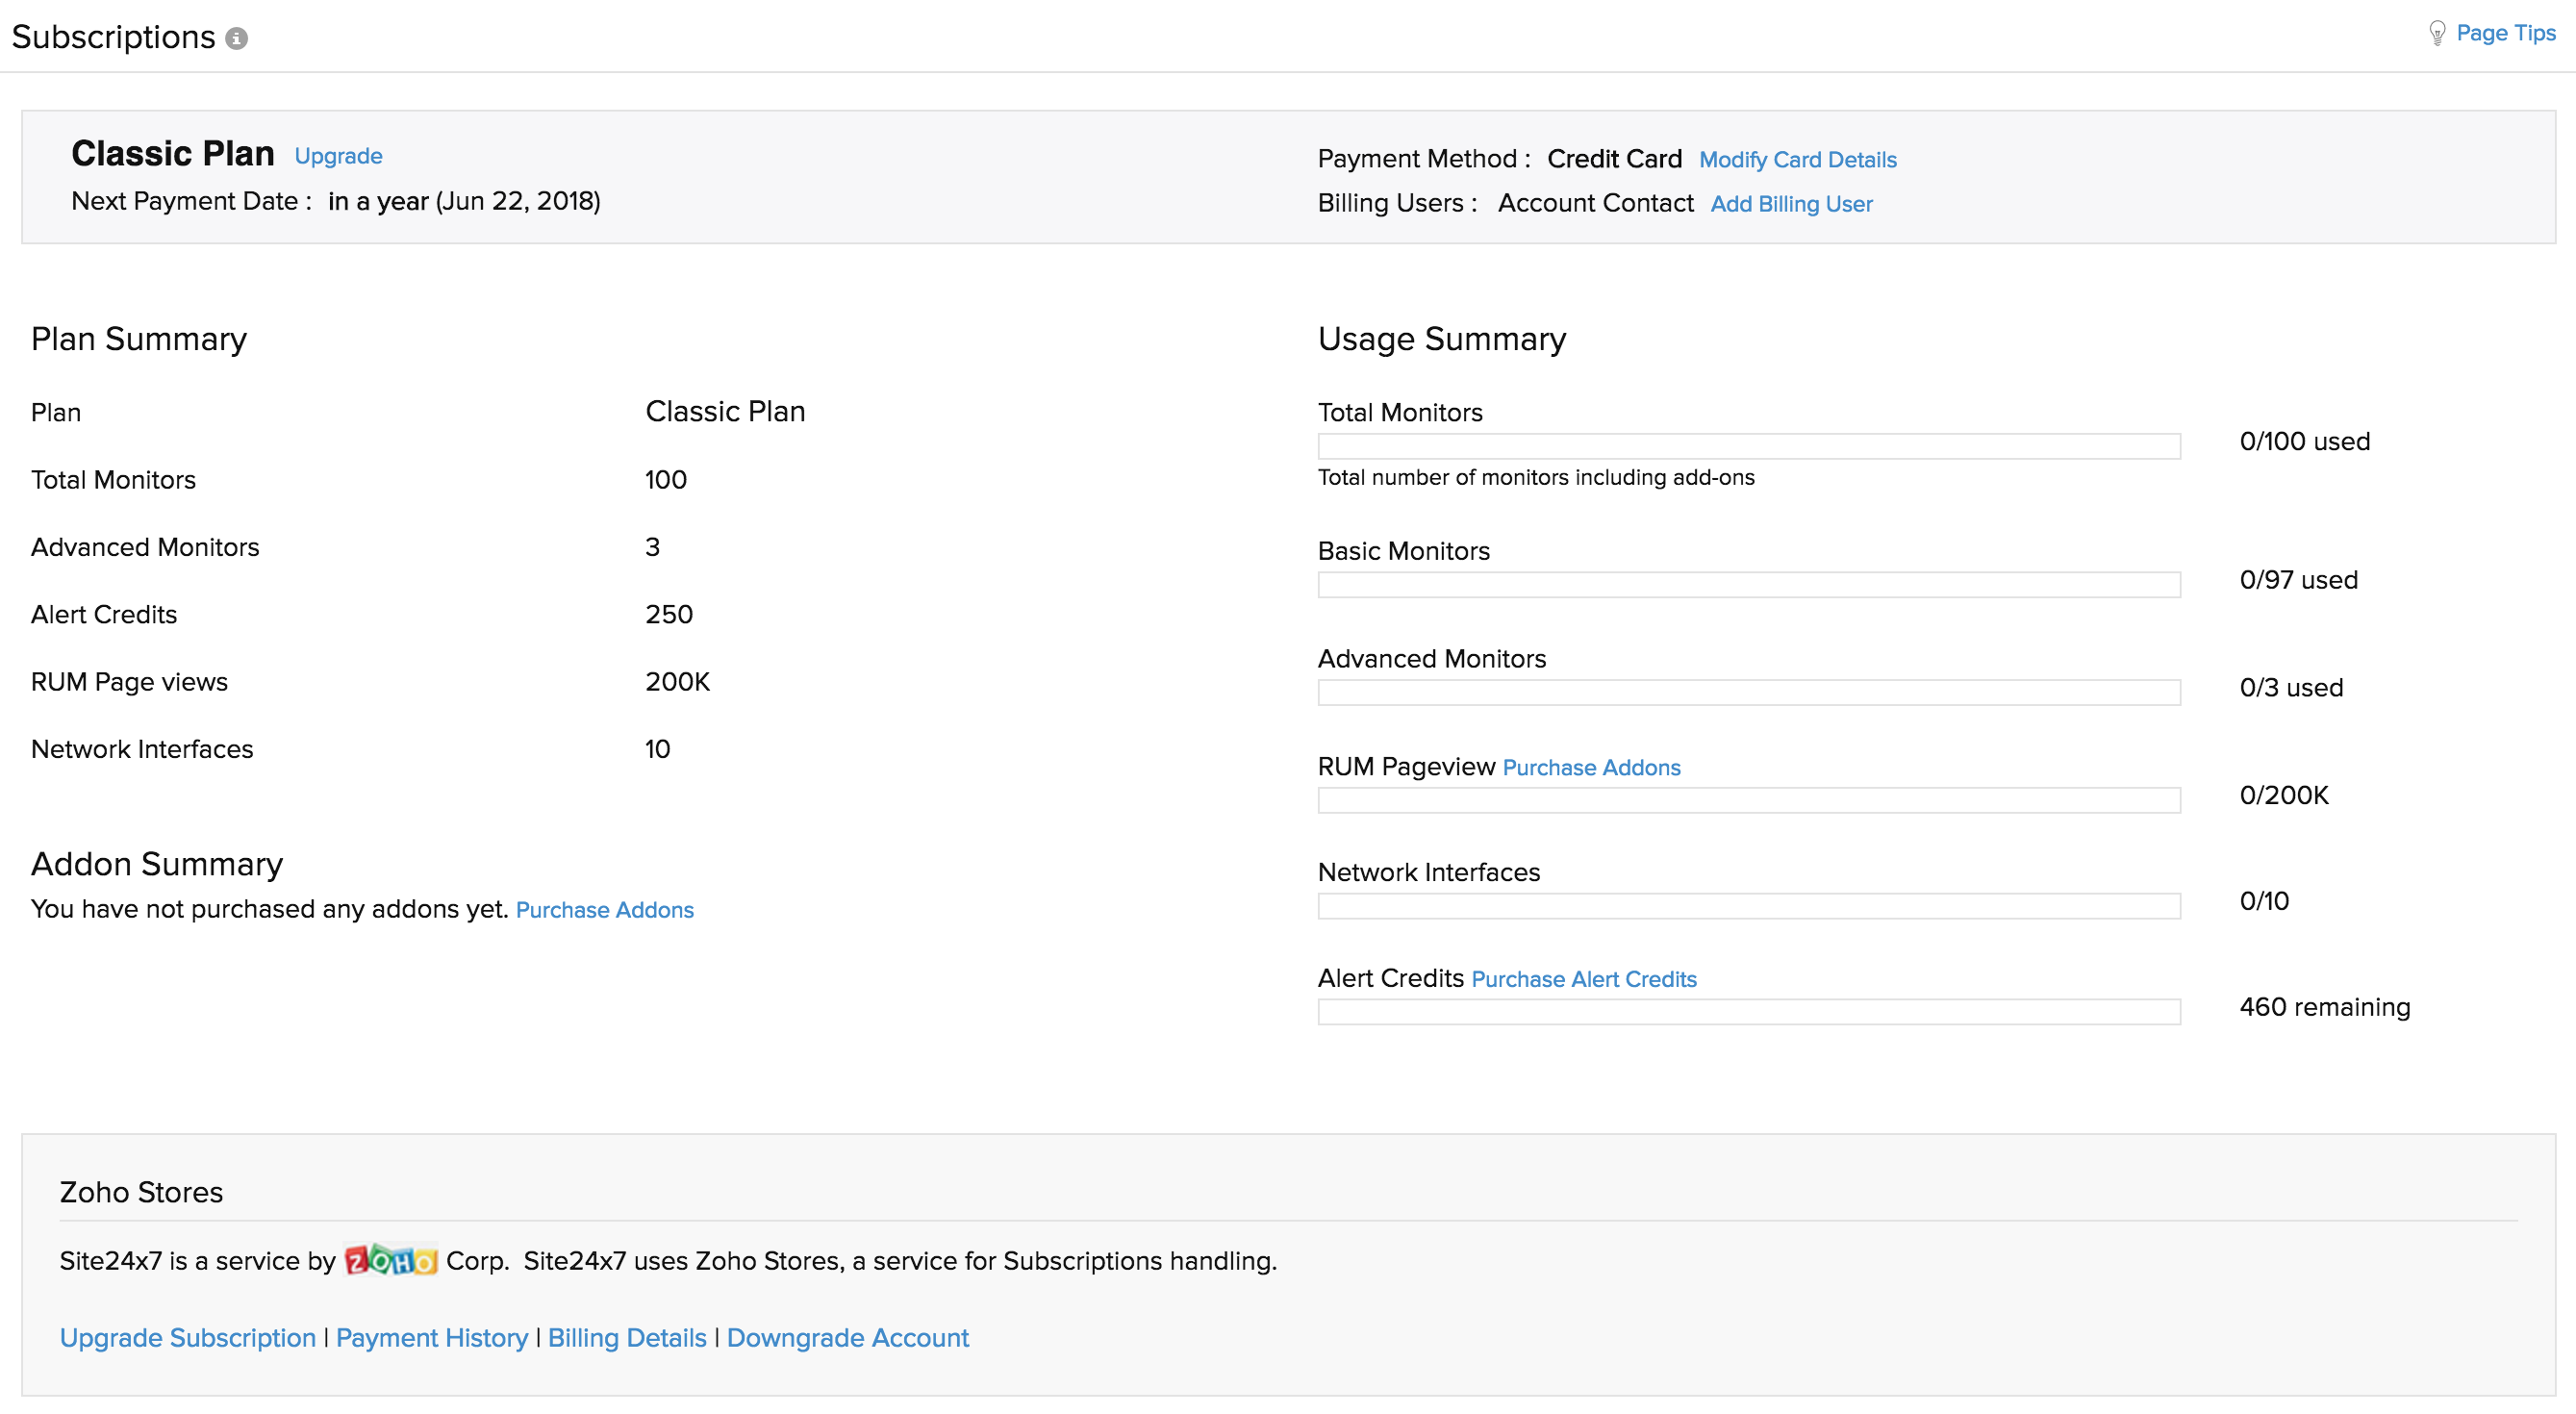This screenshot has width=2576, height=1414.
Task: Open the Payment History link
Action: tap(431, 1337)
